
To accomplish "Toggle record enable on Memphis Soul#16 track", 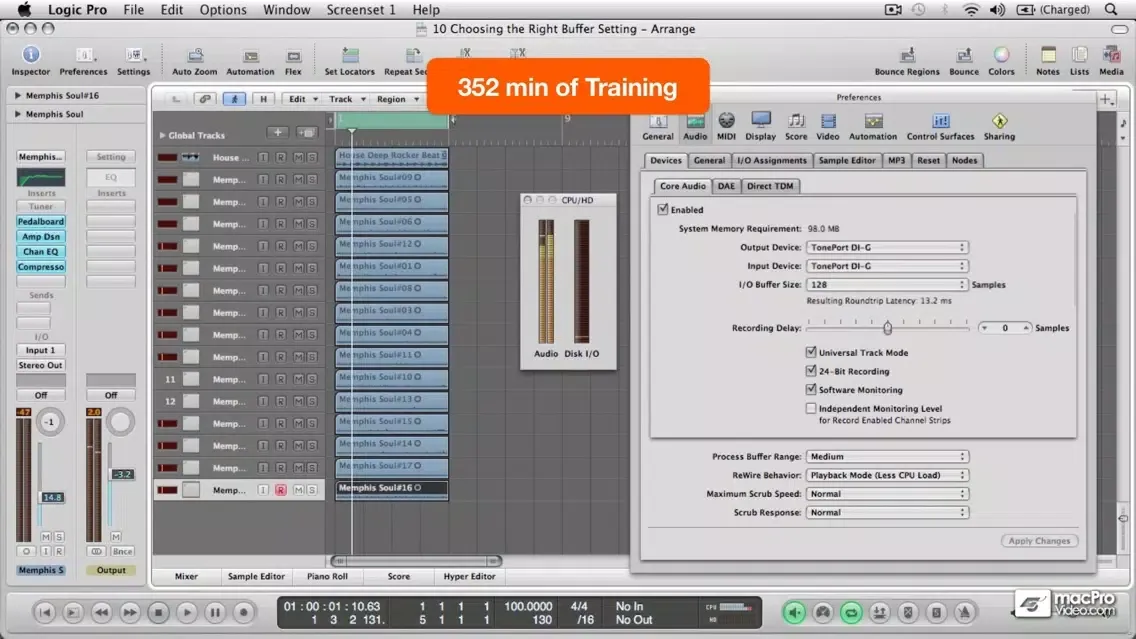I will click(x=280, y=490).
